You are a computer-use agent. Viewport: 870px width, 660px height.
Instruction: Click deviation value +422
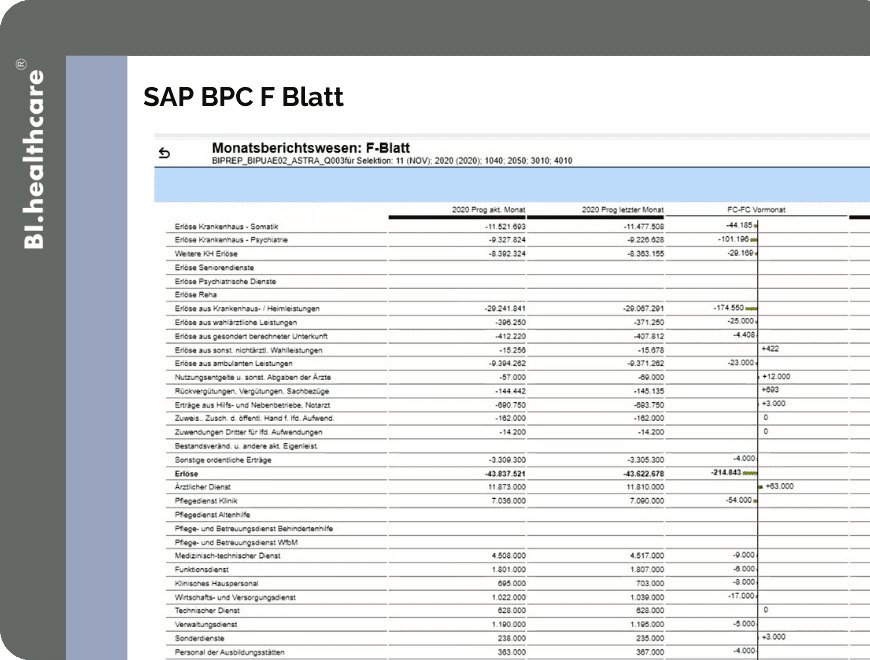click(770, 349)
